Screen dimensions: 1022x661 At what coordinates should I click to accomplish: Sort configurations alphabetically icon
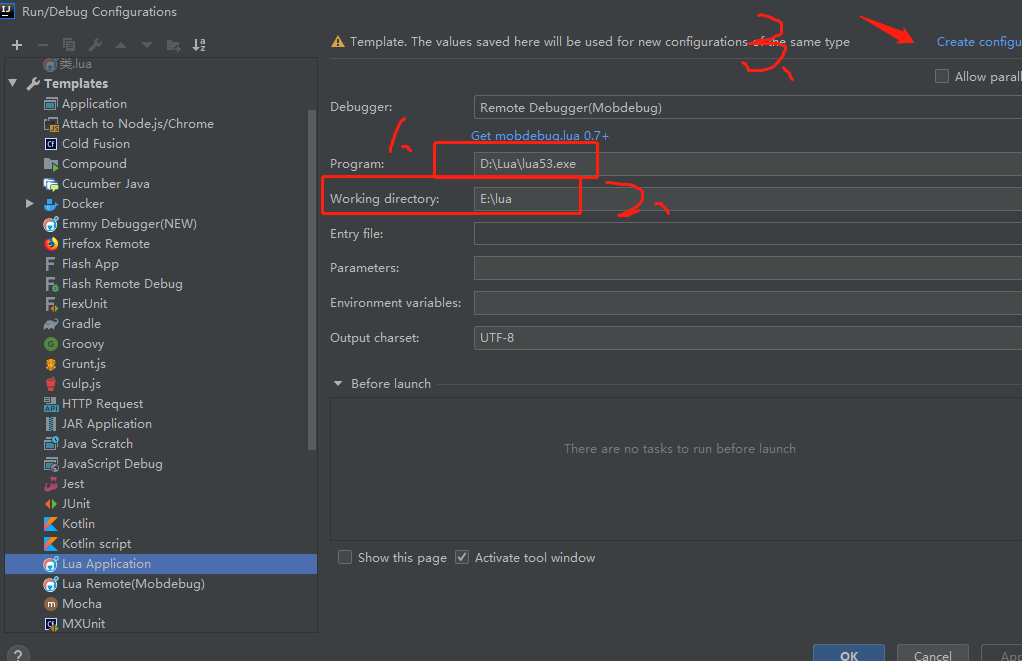click(x=199, y=45)
